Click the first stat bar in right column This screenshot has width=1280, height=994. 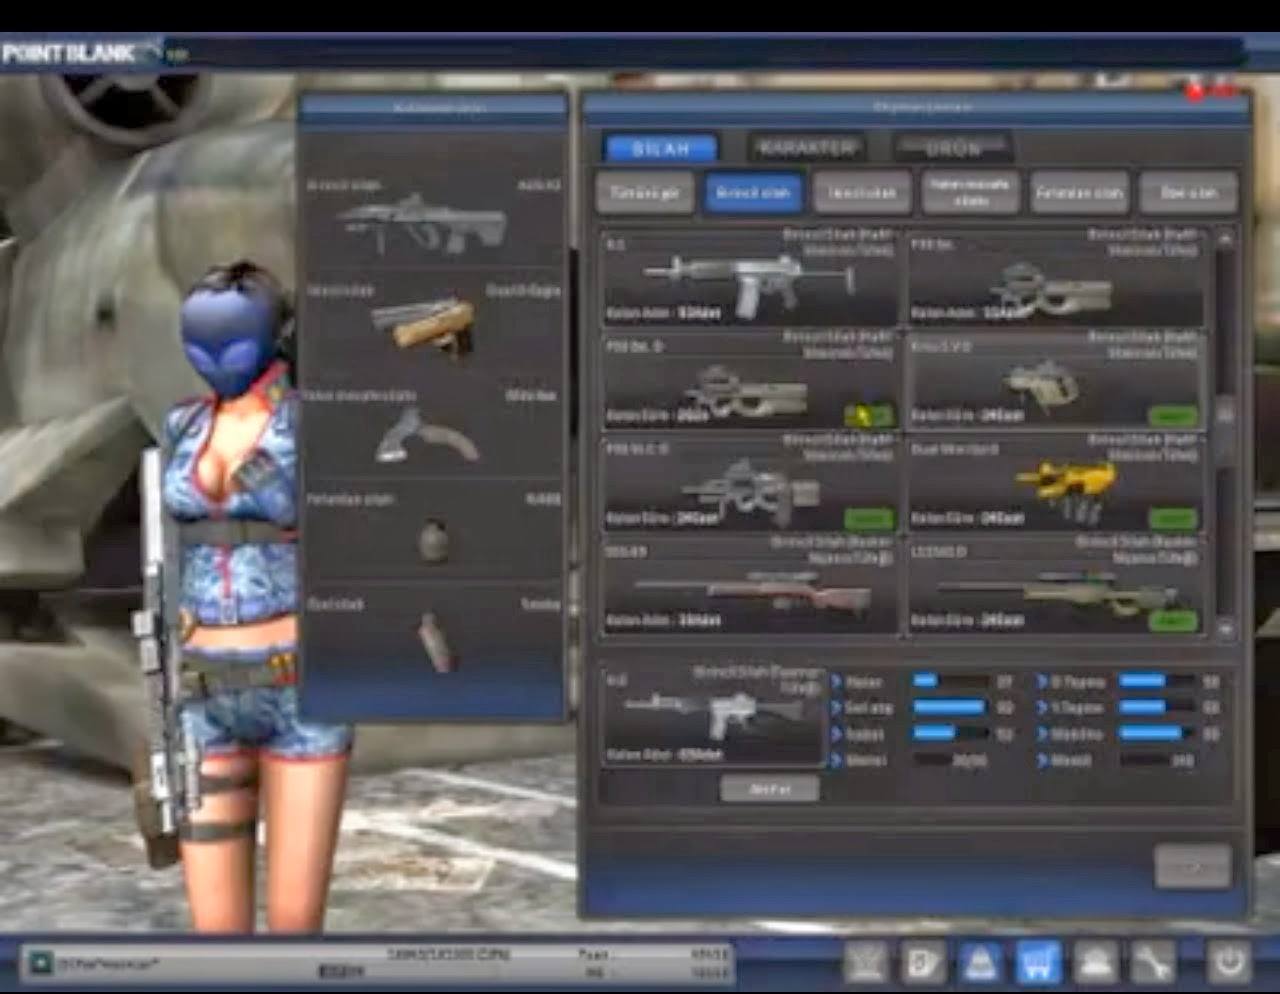coord(1157,681)
